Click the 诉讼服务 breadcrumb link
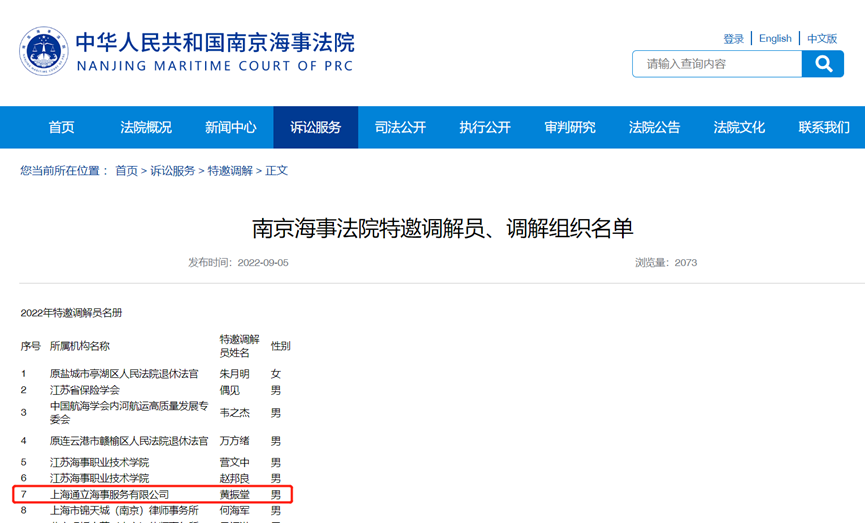Viewport: 865px width, 523px height. [172, 171]
